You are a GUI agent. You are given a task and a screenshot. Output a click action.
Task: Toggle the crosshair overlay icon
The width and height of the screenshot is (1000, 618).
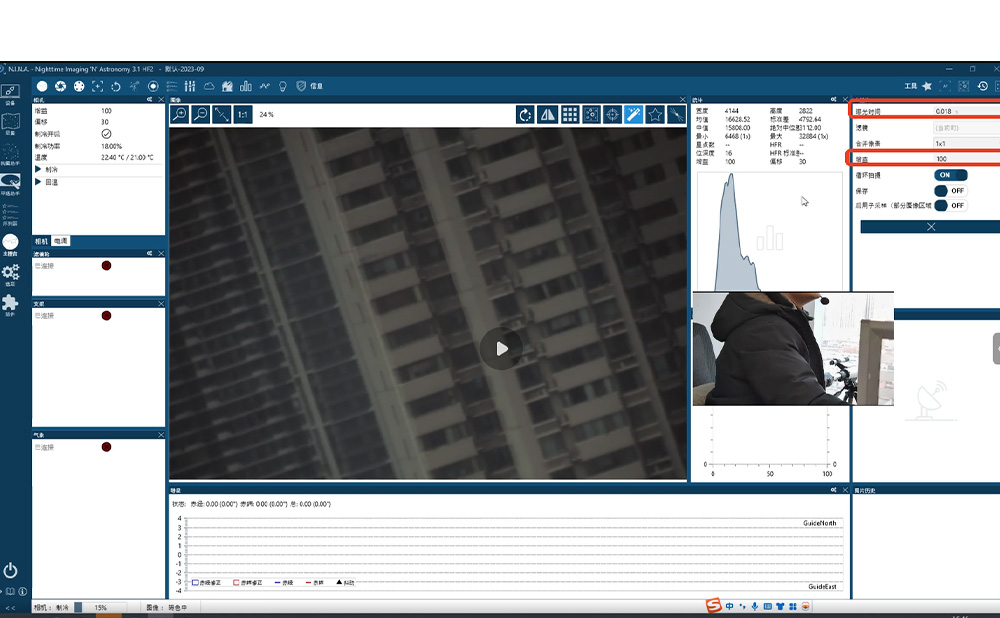click(x=612, y=115)
